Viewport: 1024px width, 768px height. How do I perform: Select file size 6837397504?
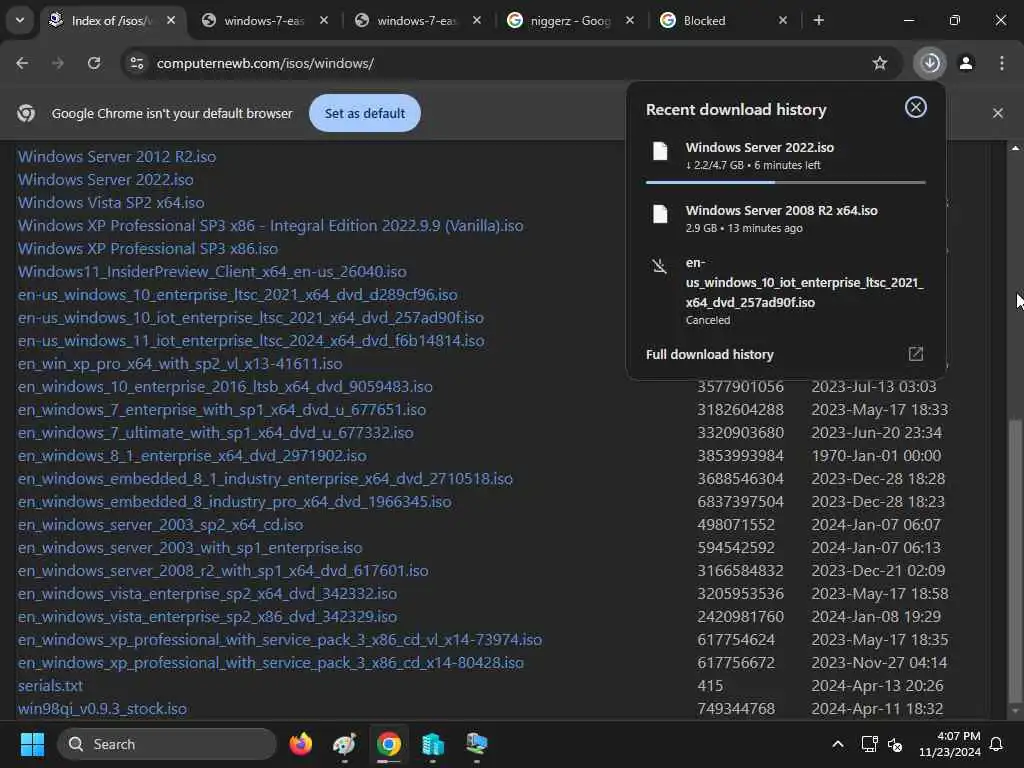click(740, 502)
